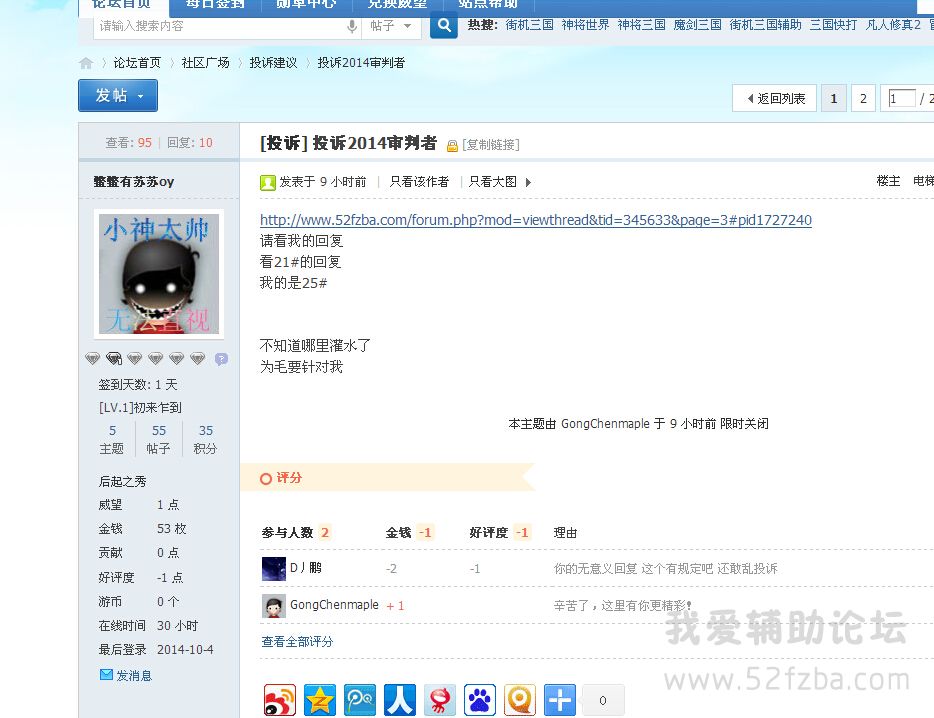Click 投诉2014审判者 breadcrumb link

pos(361,63)
